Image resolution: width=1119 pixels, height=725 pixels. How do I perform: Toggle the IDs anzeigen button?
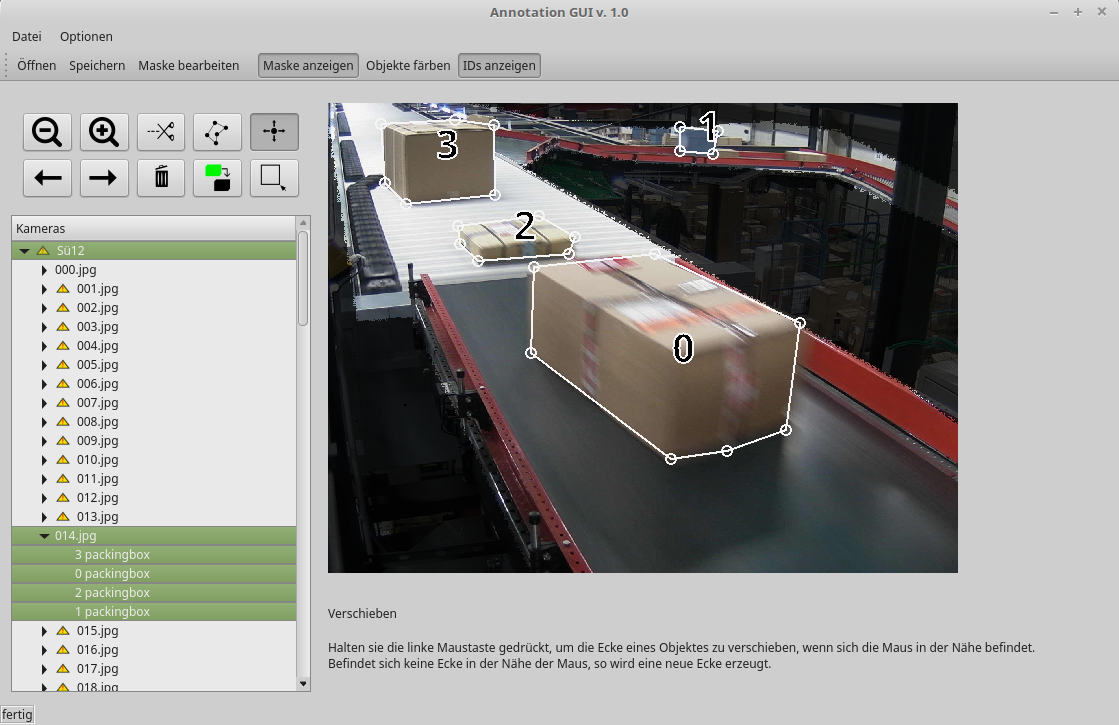click(499, 66)
